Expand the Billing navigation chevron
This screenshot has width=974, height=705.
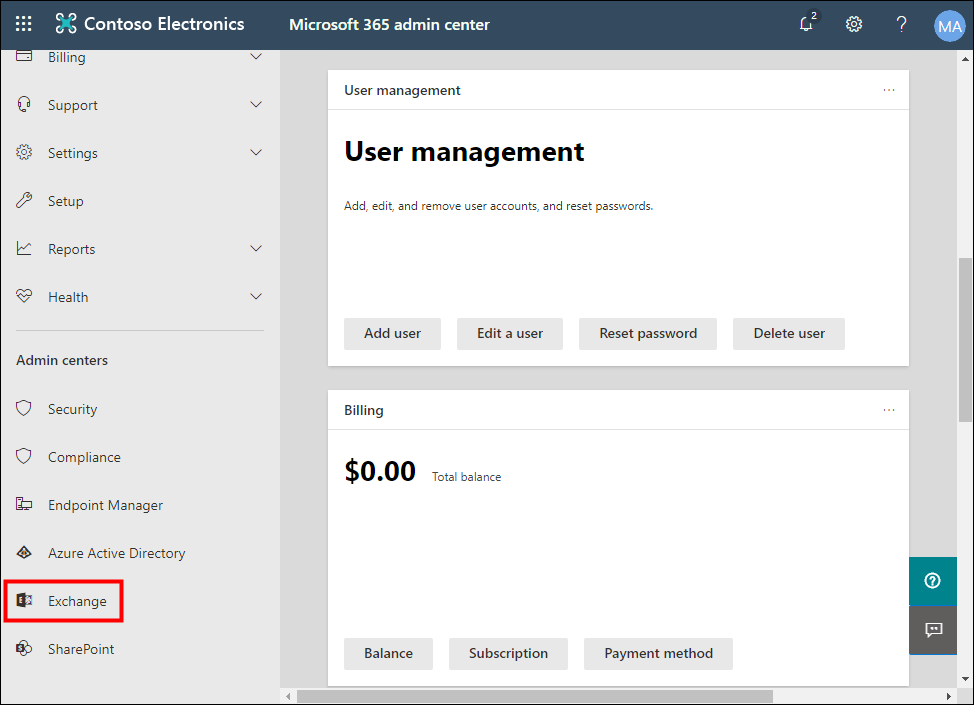click(256, 57)
